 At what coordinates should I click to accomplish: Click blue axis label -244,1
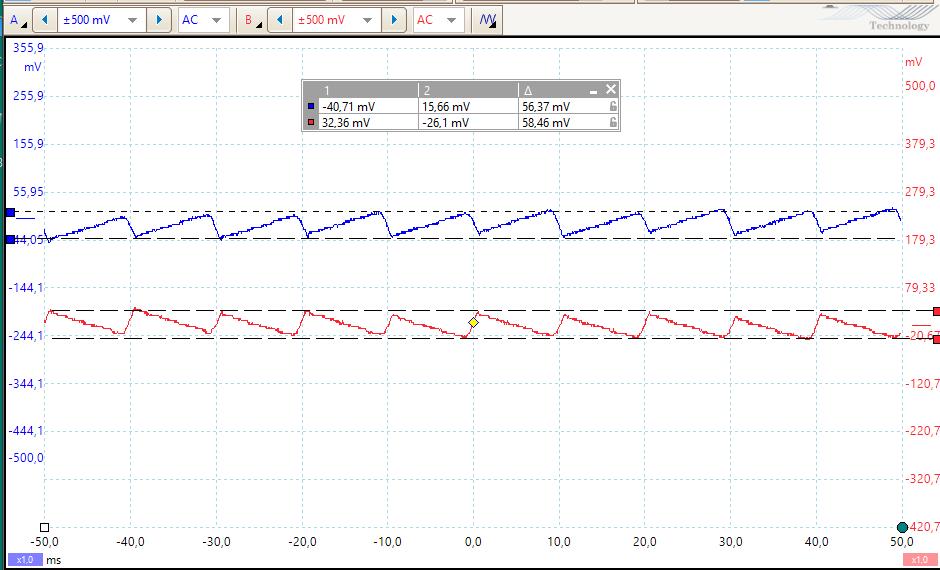pyautogui.click(x=26, y=336)
